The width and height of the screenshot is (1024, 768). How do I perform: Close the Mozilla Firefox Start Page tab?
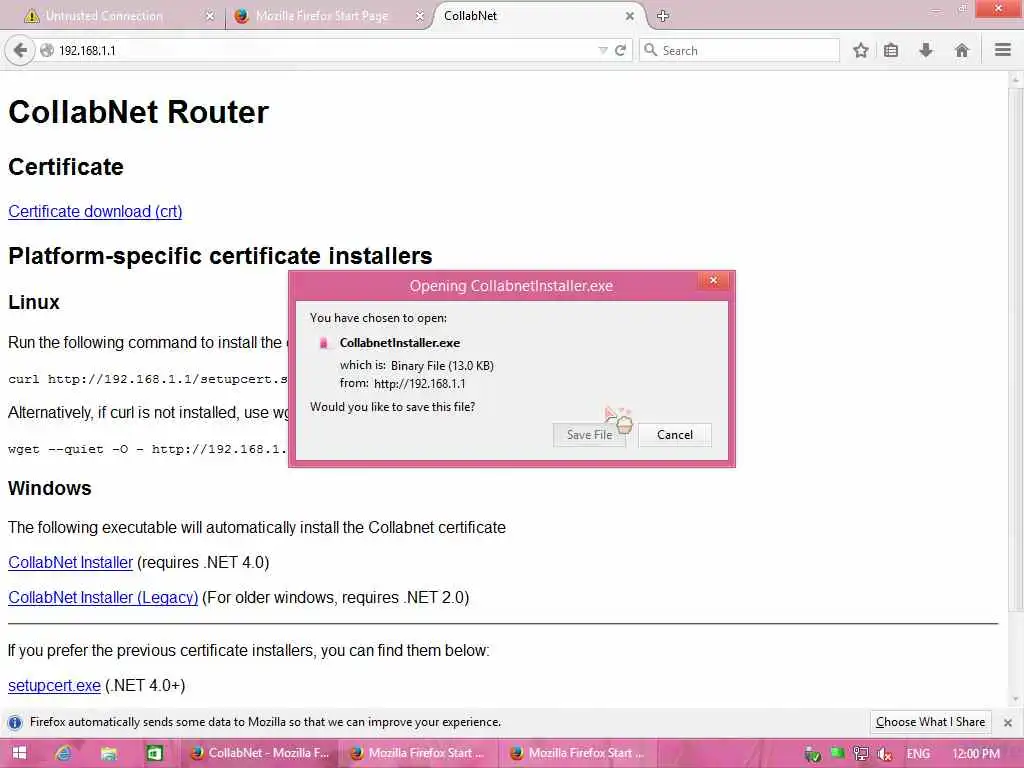pos(420,16)
